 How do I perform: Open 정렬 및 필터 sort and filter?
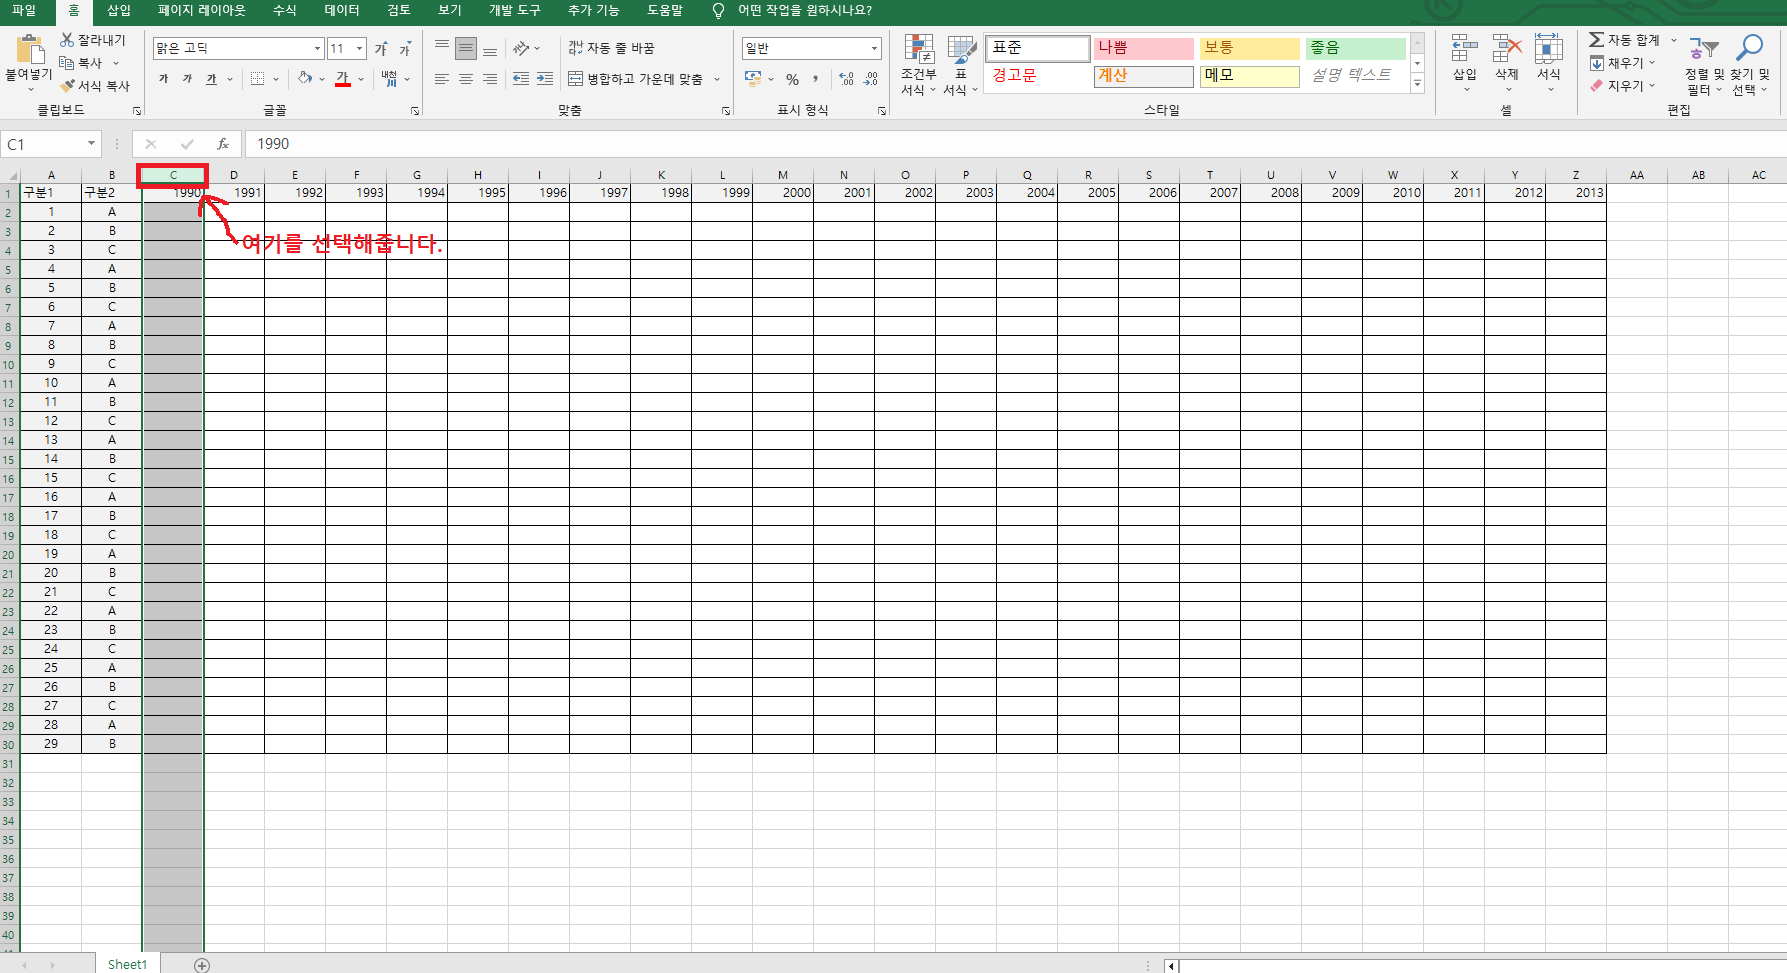click(x=1704, y=64)
